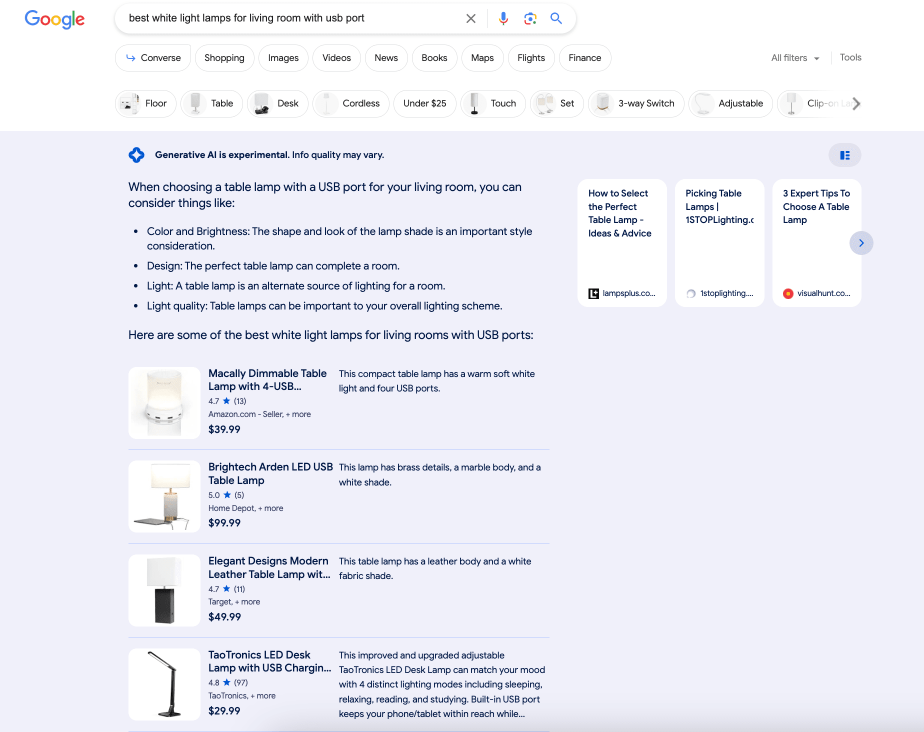Click the visualhunt.com favicon on its card
924x732 pixels.
coord(786,293)
